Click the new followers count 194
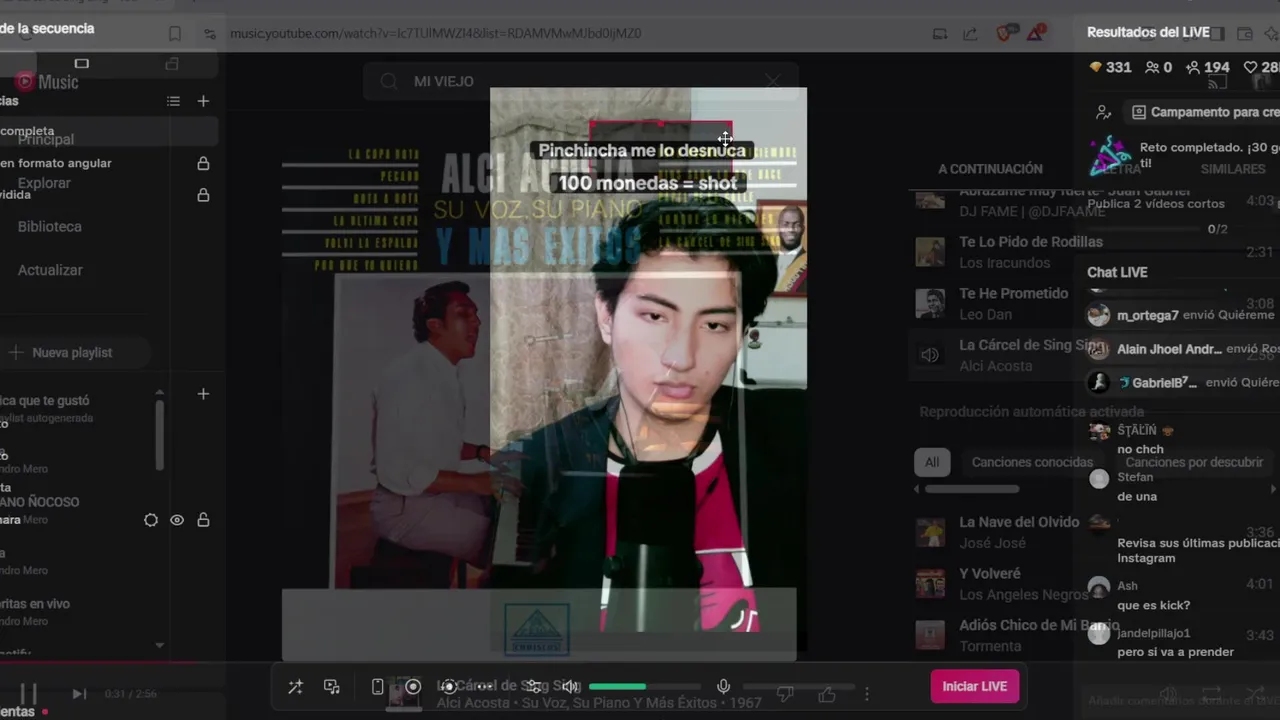Image resolution: width=1280 pixels, height=720 pixels. coord(1208,67)
